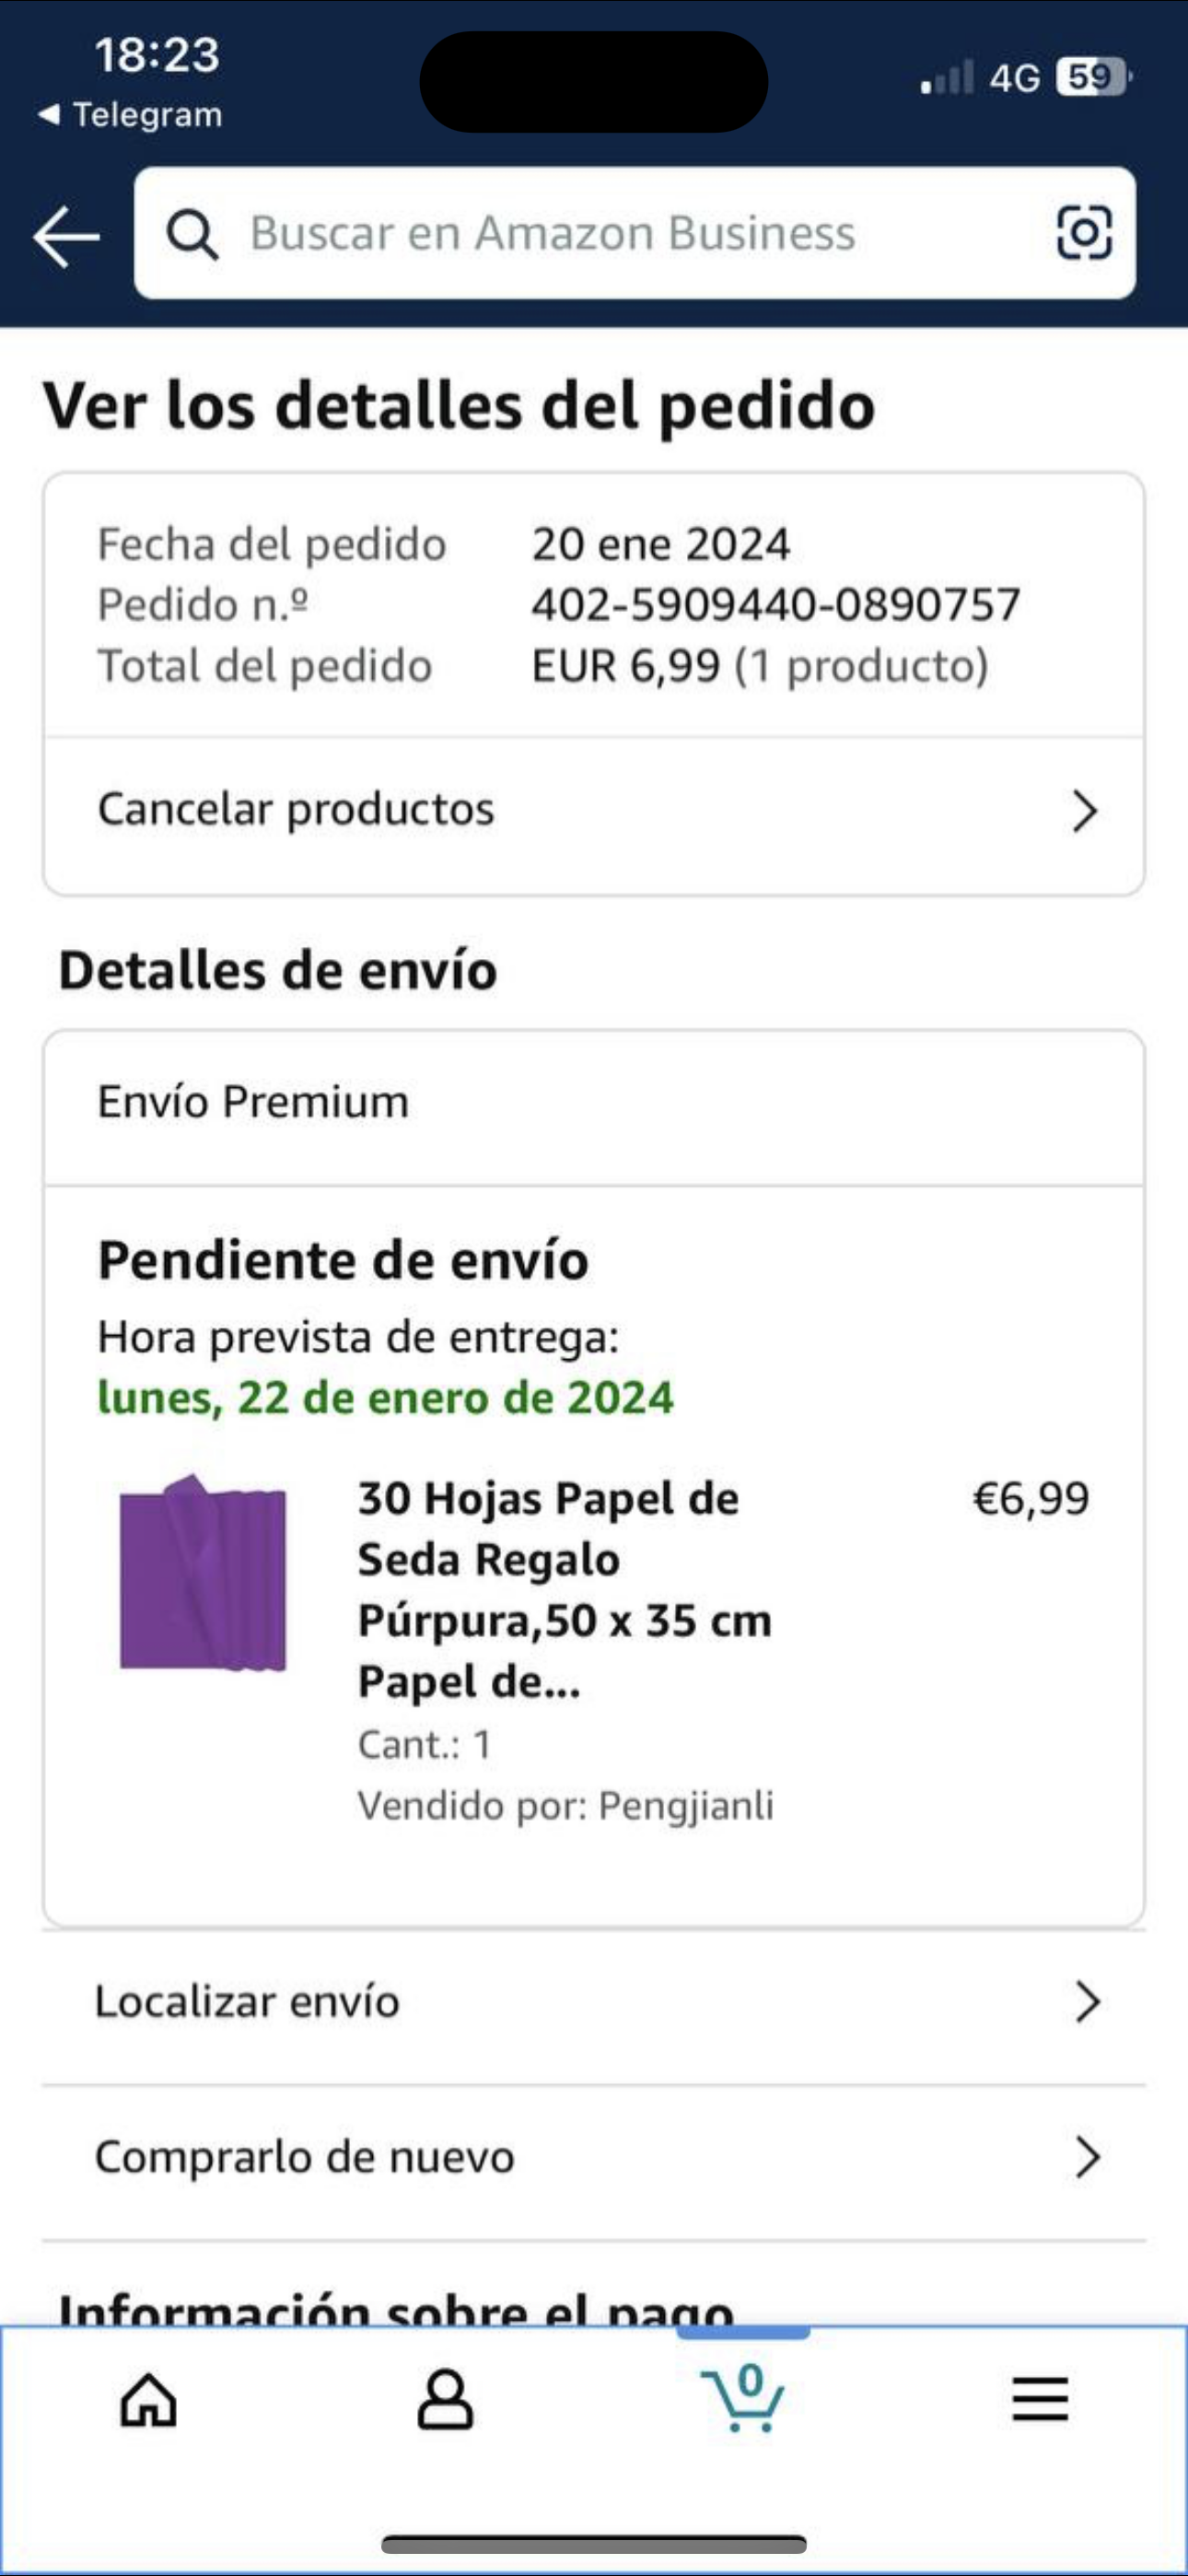The width and height of the screenshot is (1188, 2576).
Task: Select Comprarlo de nuevo option
Action: pyautogui.click(x=305, y=2157)
